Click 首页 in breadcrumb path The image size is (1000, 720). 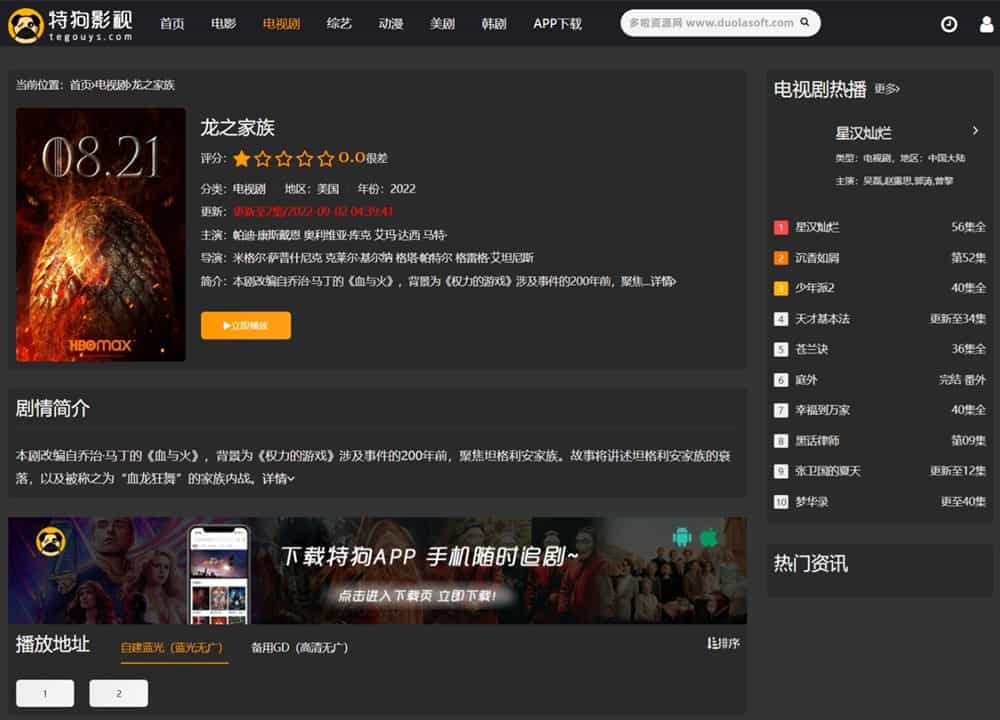click(x=80, y=85)
